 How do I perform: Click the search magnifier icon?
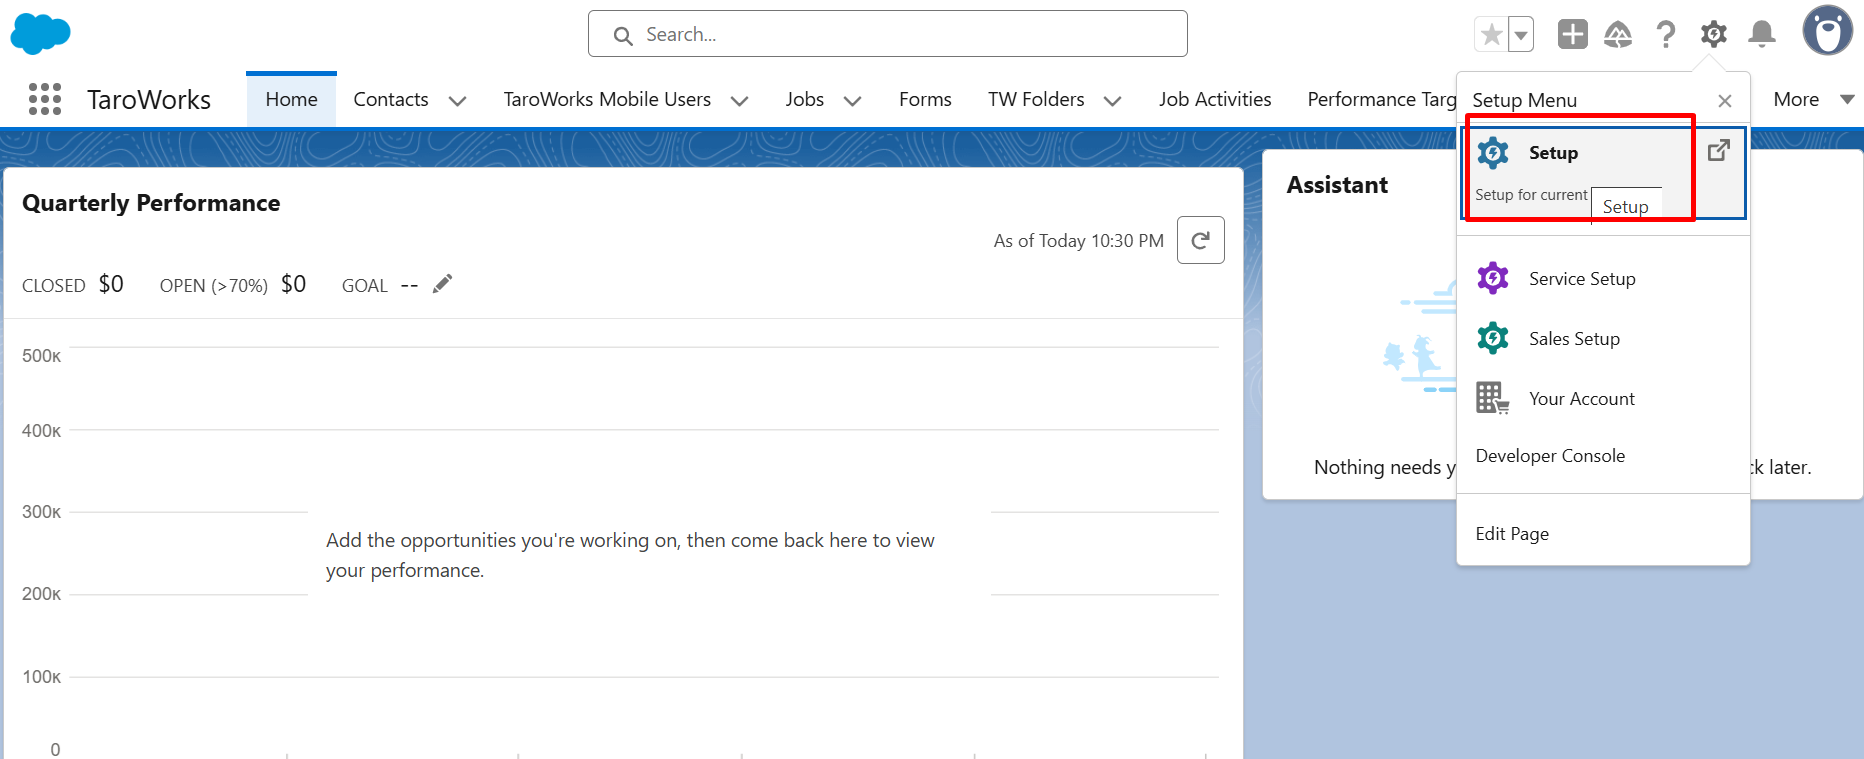[623, 36]
